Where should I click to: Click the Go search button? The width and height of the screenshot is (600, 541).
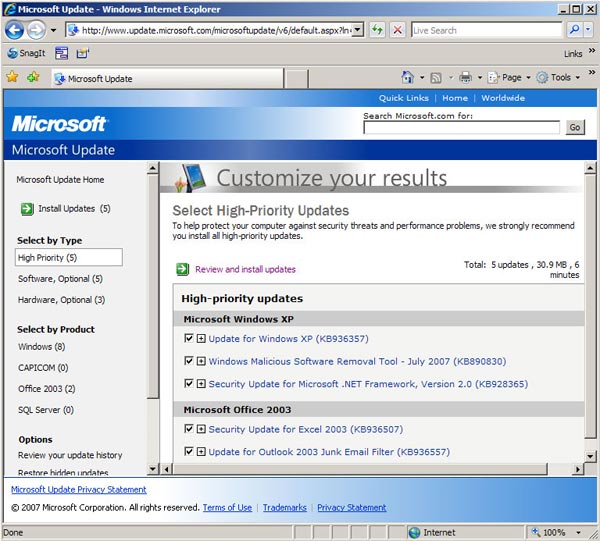(575, 127)
